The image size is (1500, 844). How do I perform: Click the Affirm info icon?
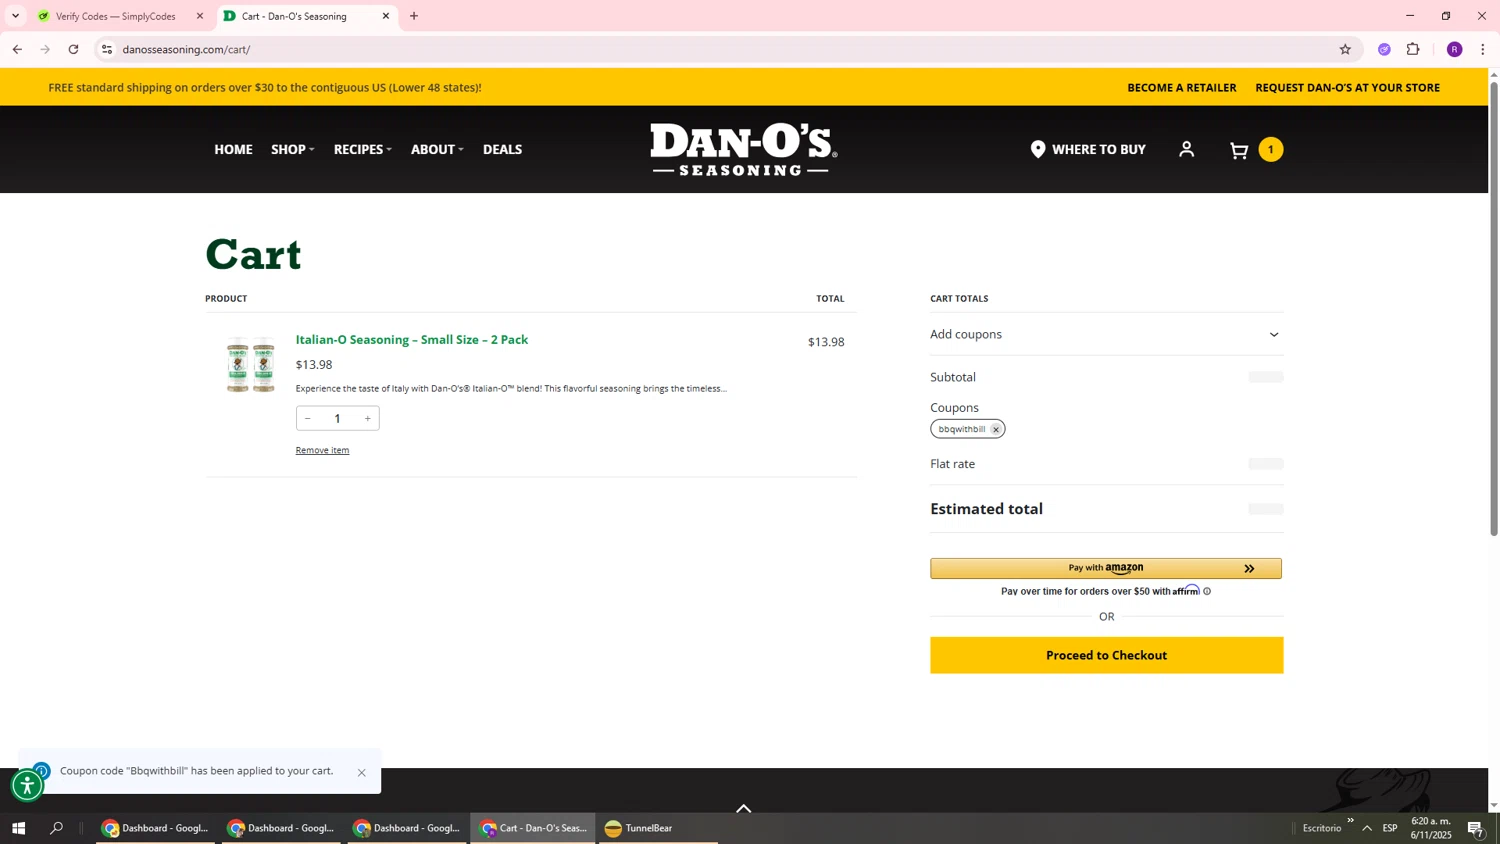tap(1207, 591)
